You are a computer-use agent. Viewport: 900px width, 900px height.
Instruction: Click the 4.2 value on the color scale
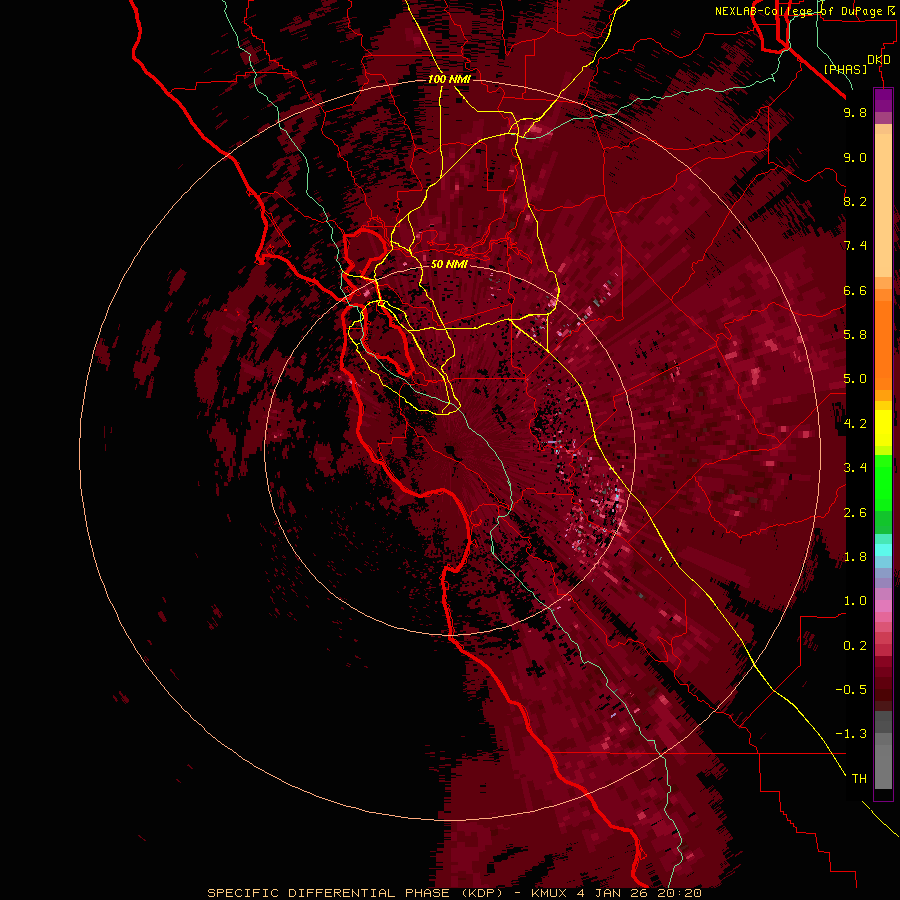click(855, 424)
